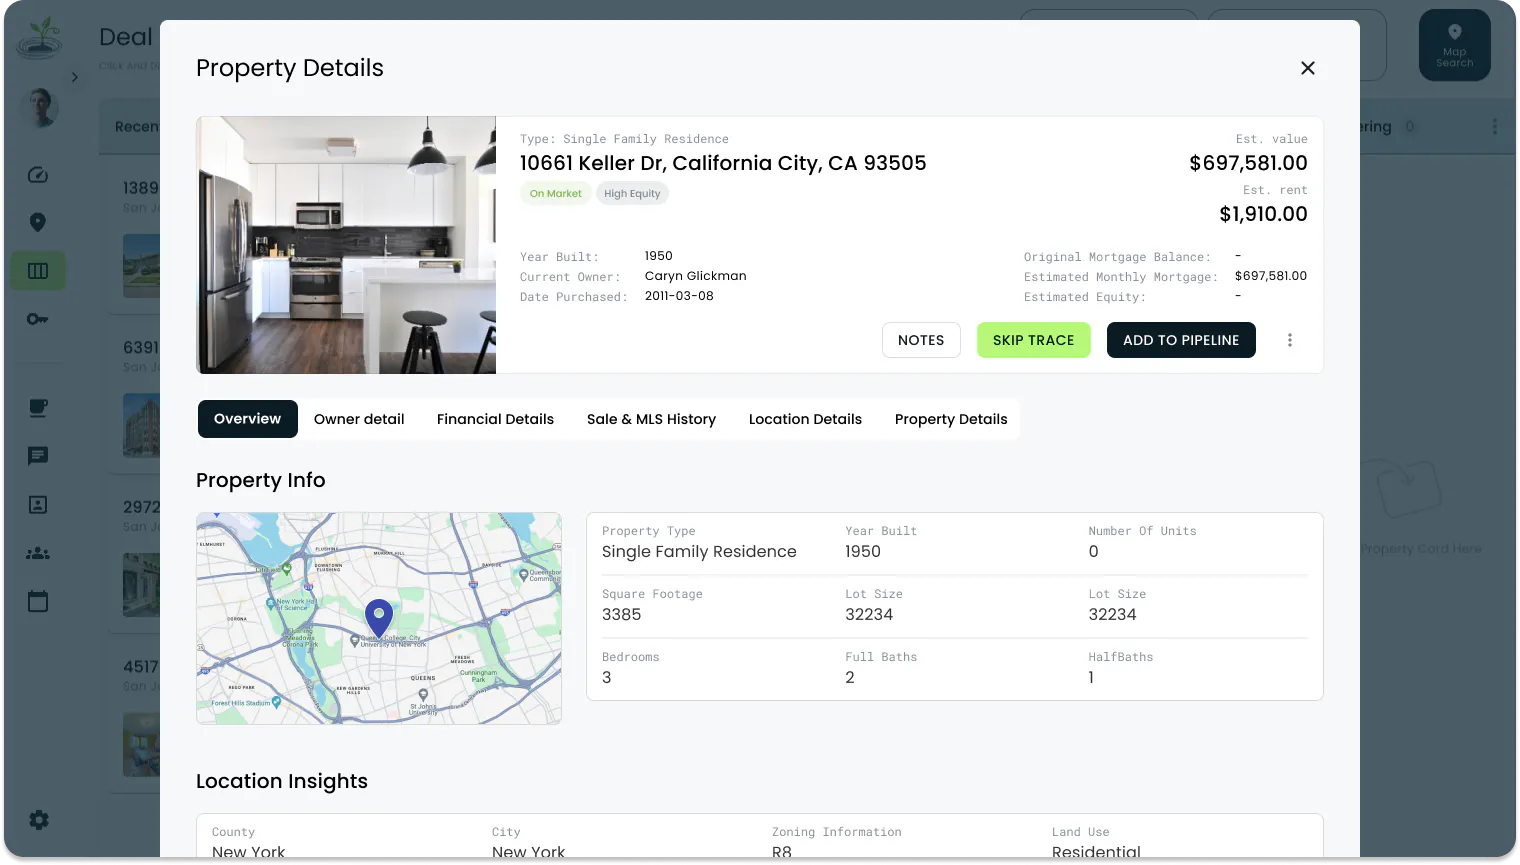Open the dashboard speedometer icon in sidebar
Viewport: 1520px width, 865px height.
click(x=38, y=175)
